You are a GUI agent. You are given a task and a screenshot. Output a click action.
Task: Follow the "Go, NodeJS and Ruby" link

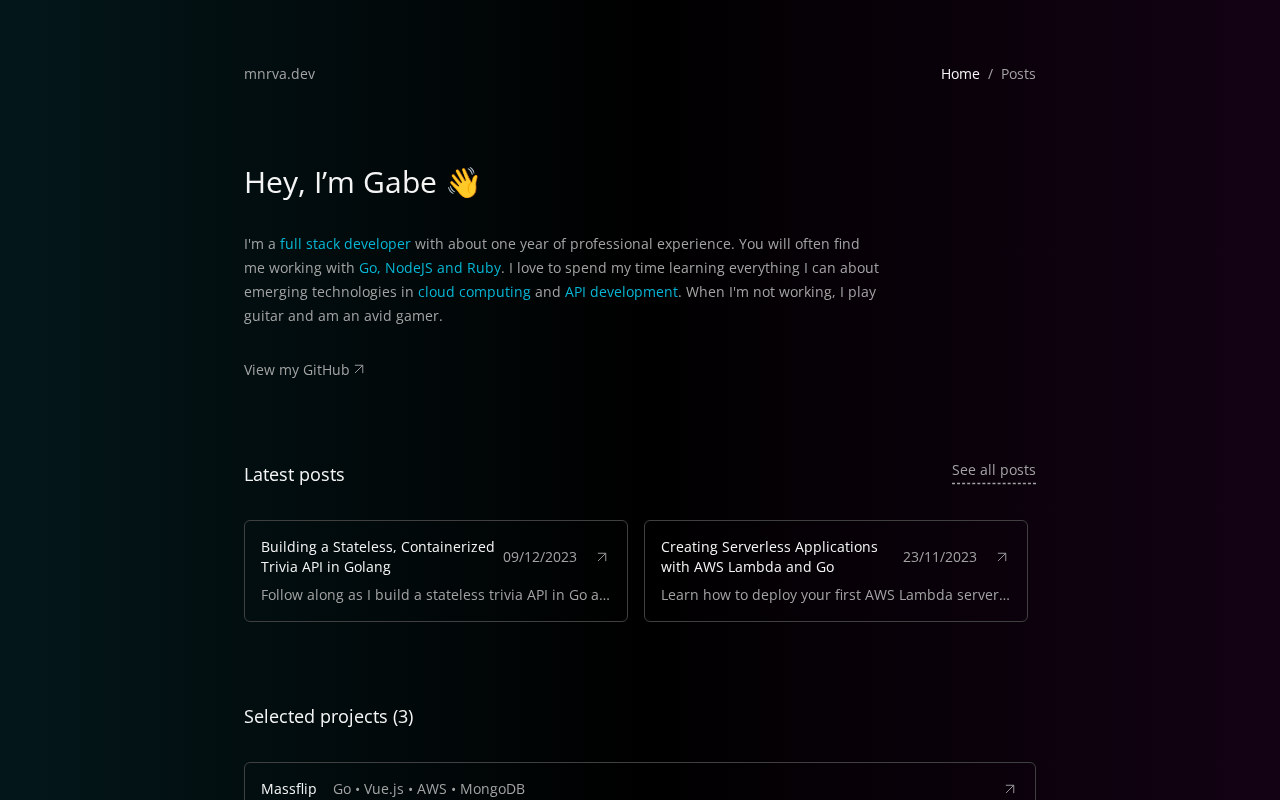tap(430, 268)
